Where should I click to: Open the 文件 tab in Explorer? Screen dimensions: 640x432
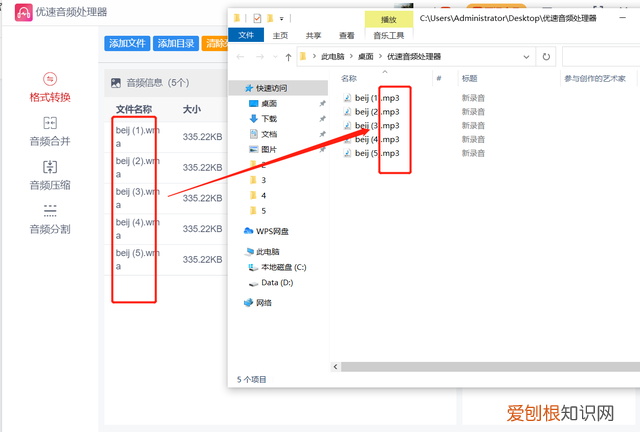click(246, 35)
